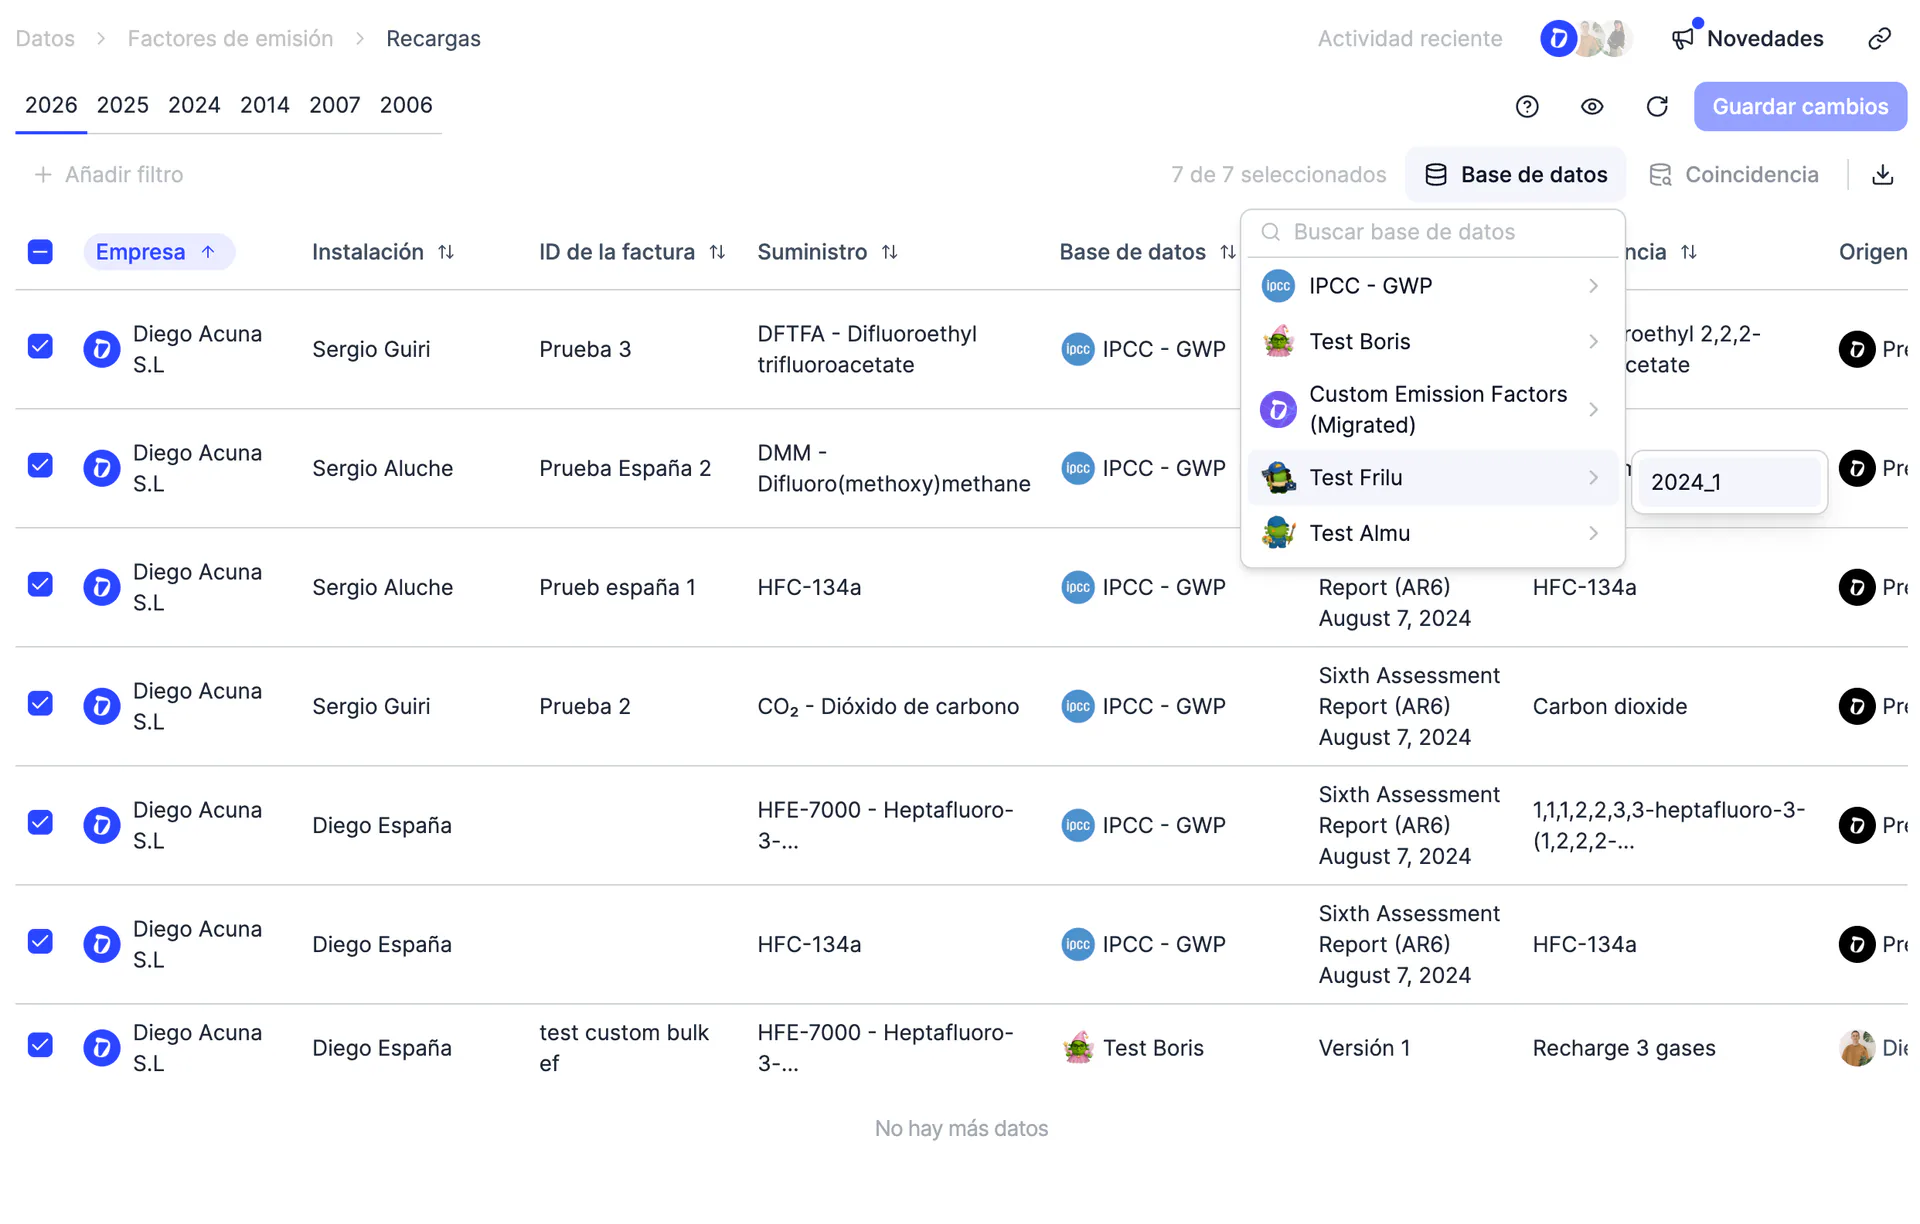Viewport: 1920px width, 1224px height.
Task: Click Test Boris icon in the test custom bulk ef row
Action: pyautogui.click(x=1078, y=1048)
